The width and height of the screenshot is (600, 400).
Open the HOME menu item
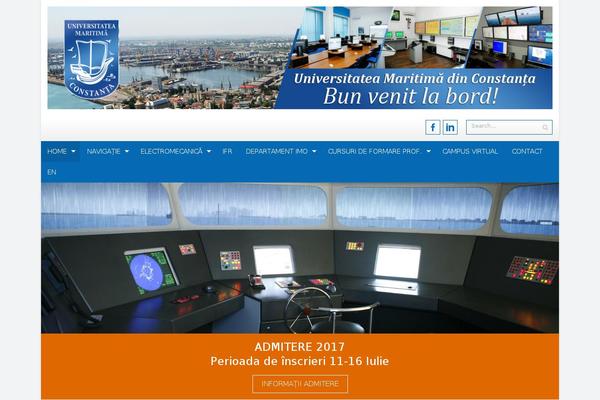[x=57, y=151]
